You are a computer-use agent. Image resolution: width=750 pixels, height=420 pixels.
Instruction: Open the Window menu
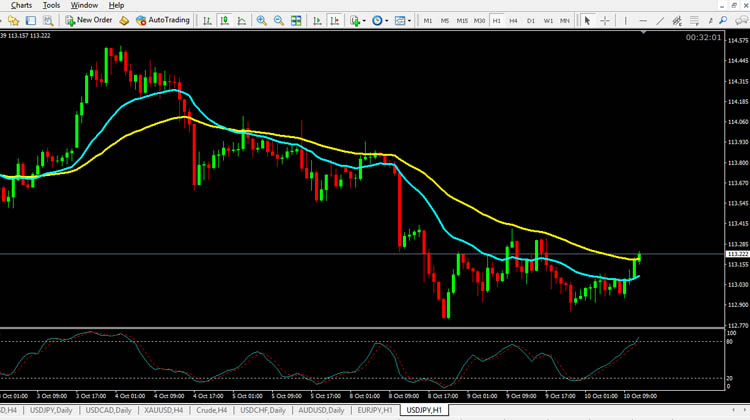[x=84, y=5]
